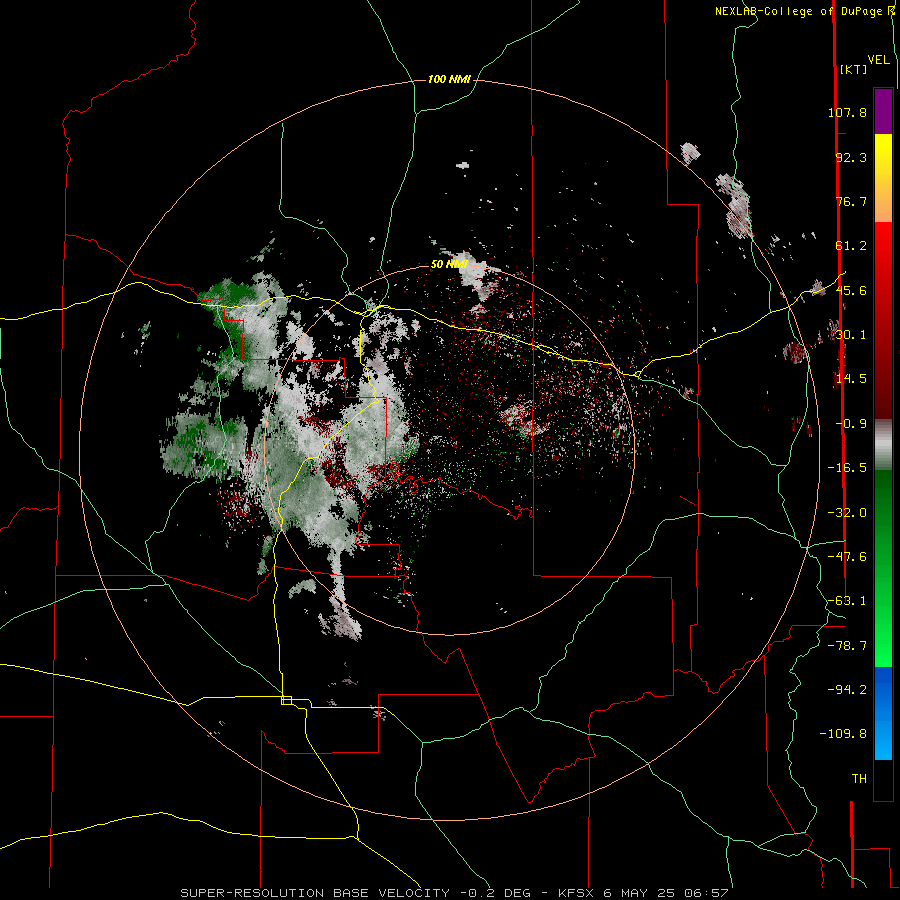Pick the black TH segment of the color bar

click(883, 780)
